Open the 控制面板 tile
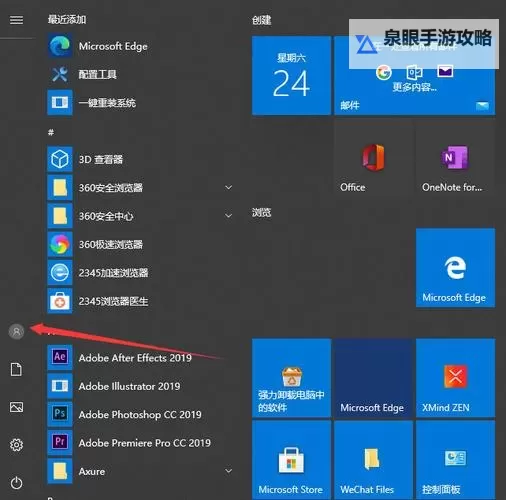Image resolution: width=506 pixels, height=500 pixels. pos(455,460)
